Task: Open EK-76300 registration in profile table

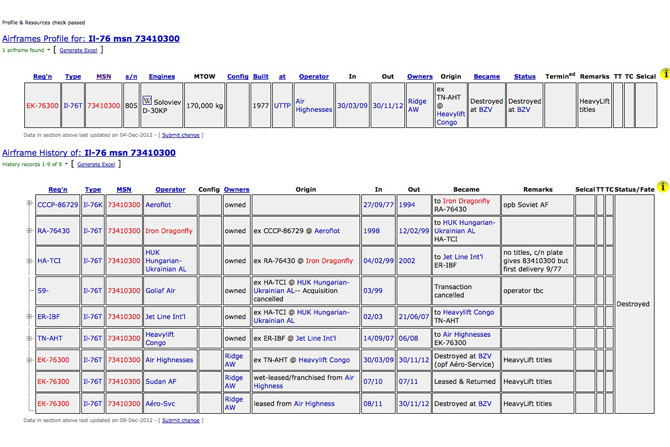Action: coord(42,106)
